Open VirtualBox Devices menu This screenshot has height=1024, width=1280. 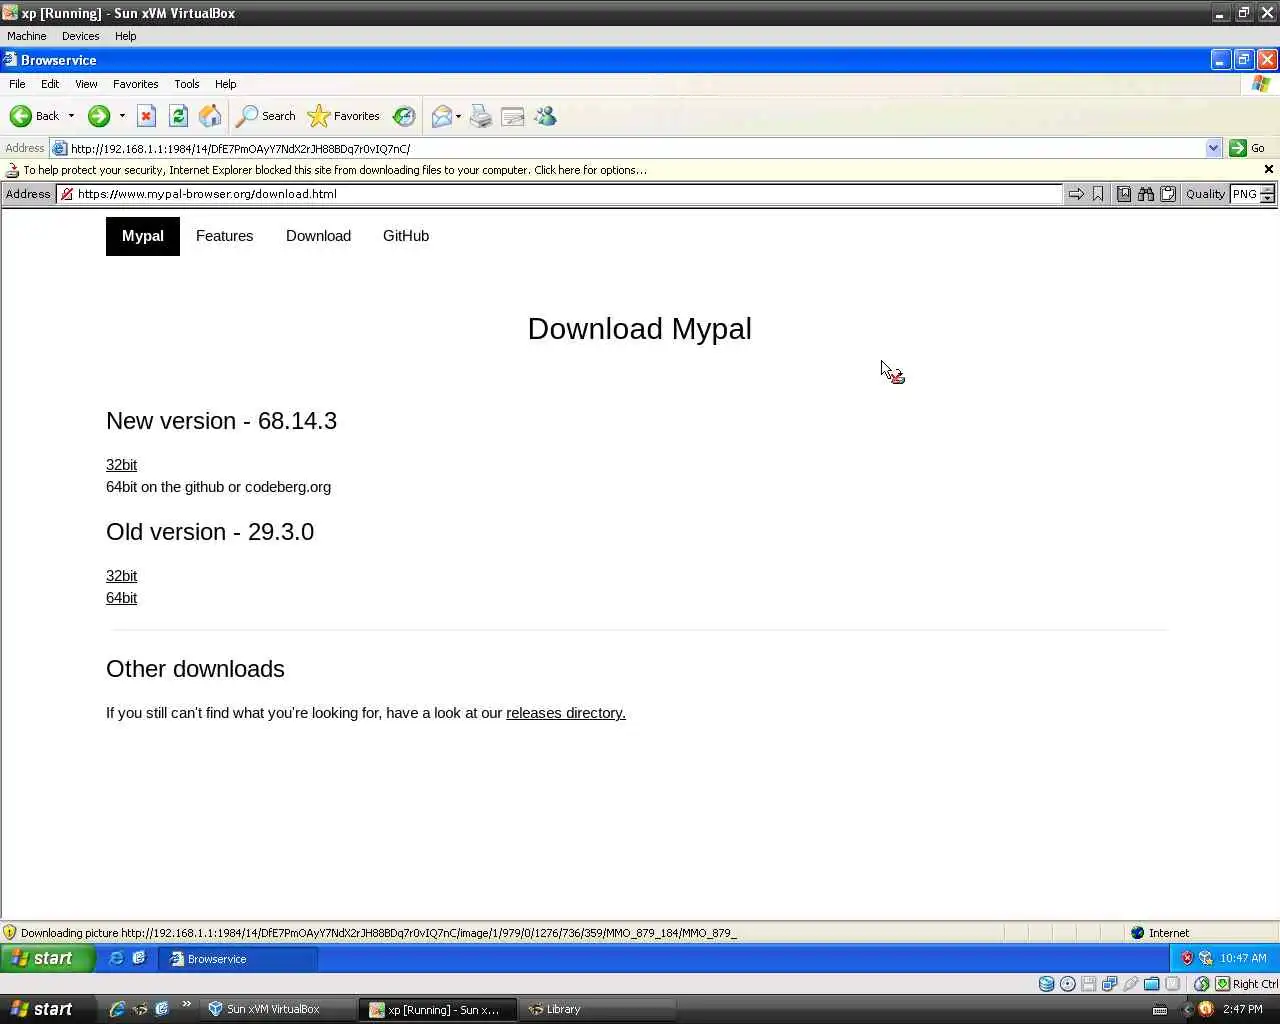tap(80, 36)
